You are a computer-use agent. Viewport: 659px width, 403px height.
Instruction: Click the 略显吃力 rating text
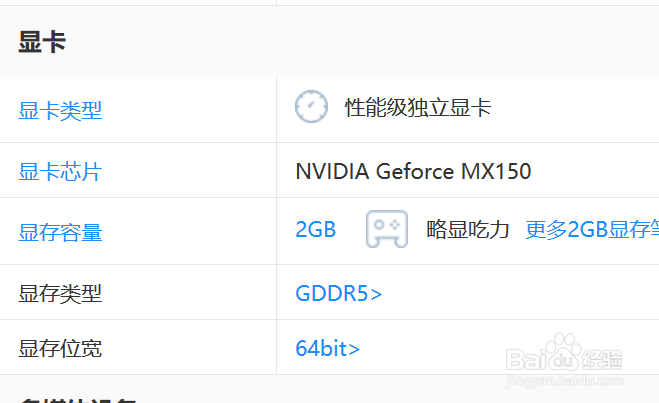point(468,230)
